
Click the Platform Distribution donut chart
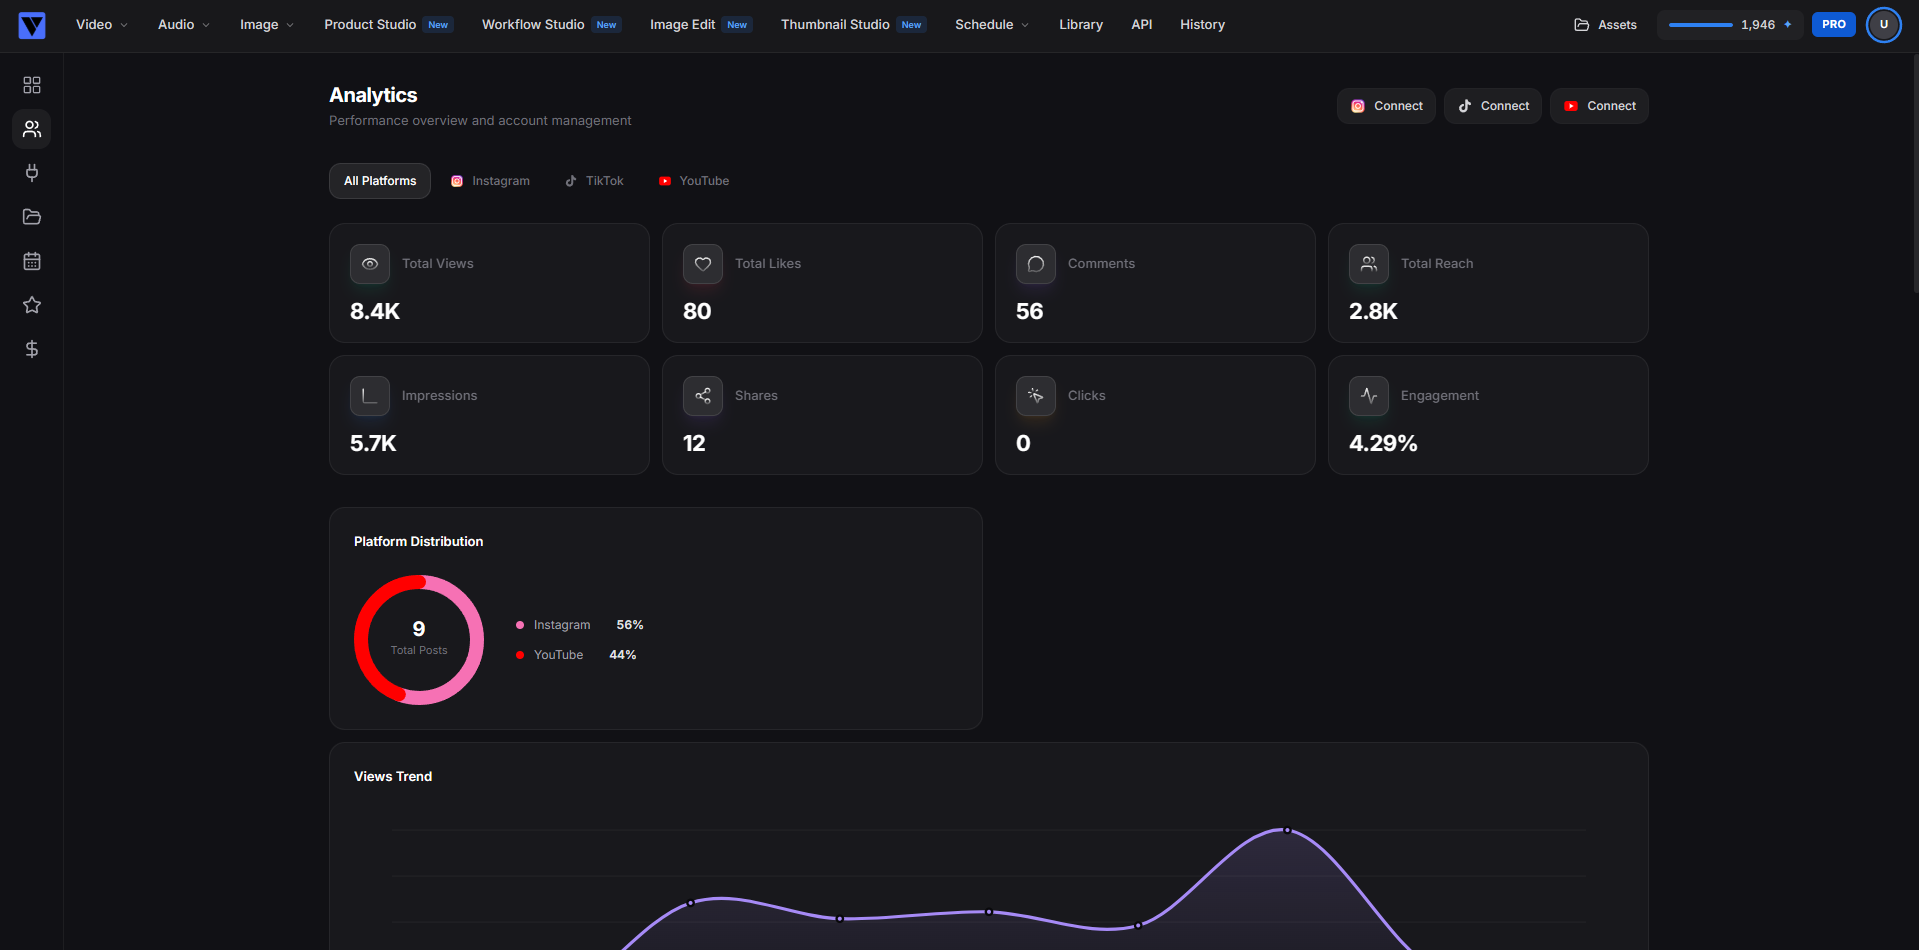click(419, 640)
